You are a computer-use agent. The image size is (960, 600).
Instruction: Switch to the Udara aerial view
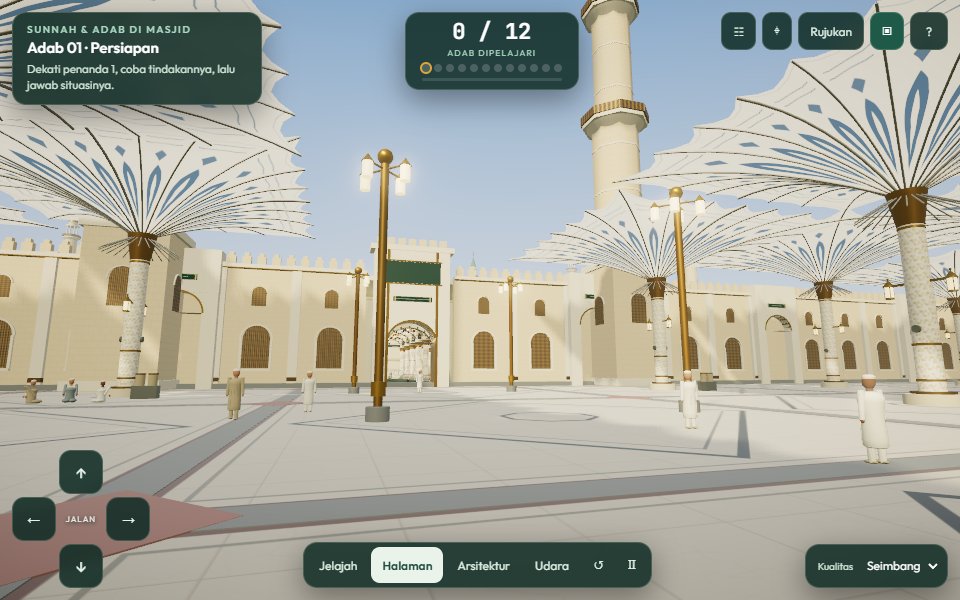552,565
